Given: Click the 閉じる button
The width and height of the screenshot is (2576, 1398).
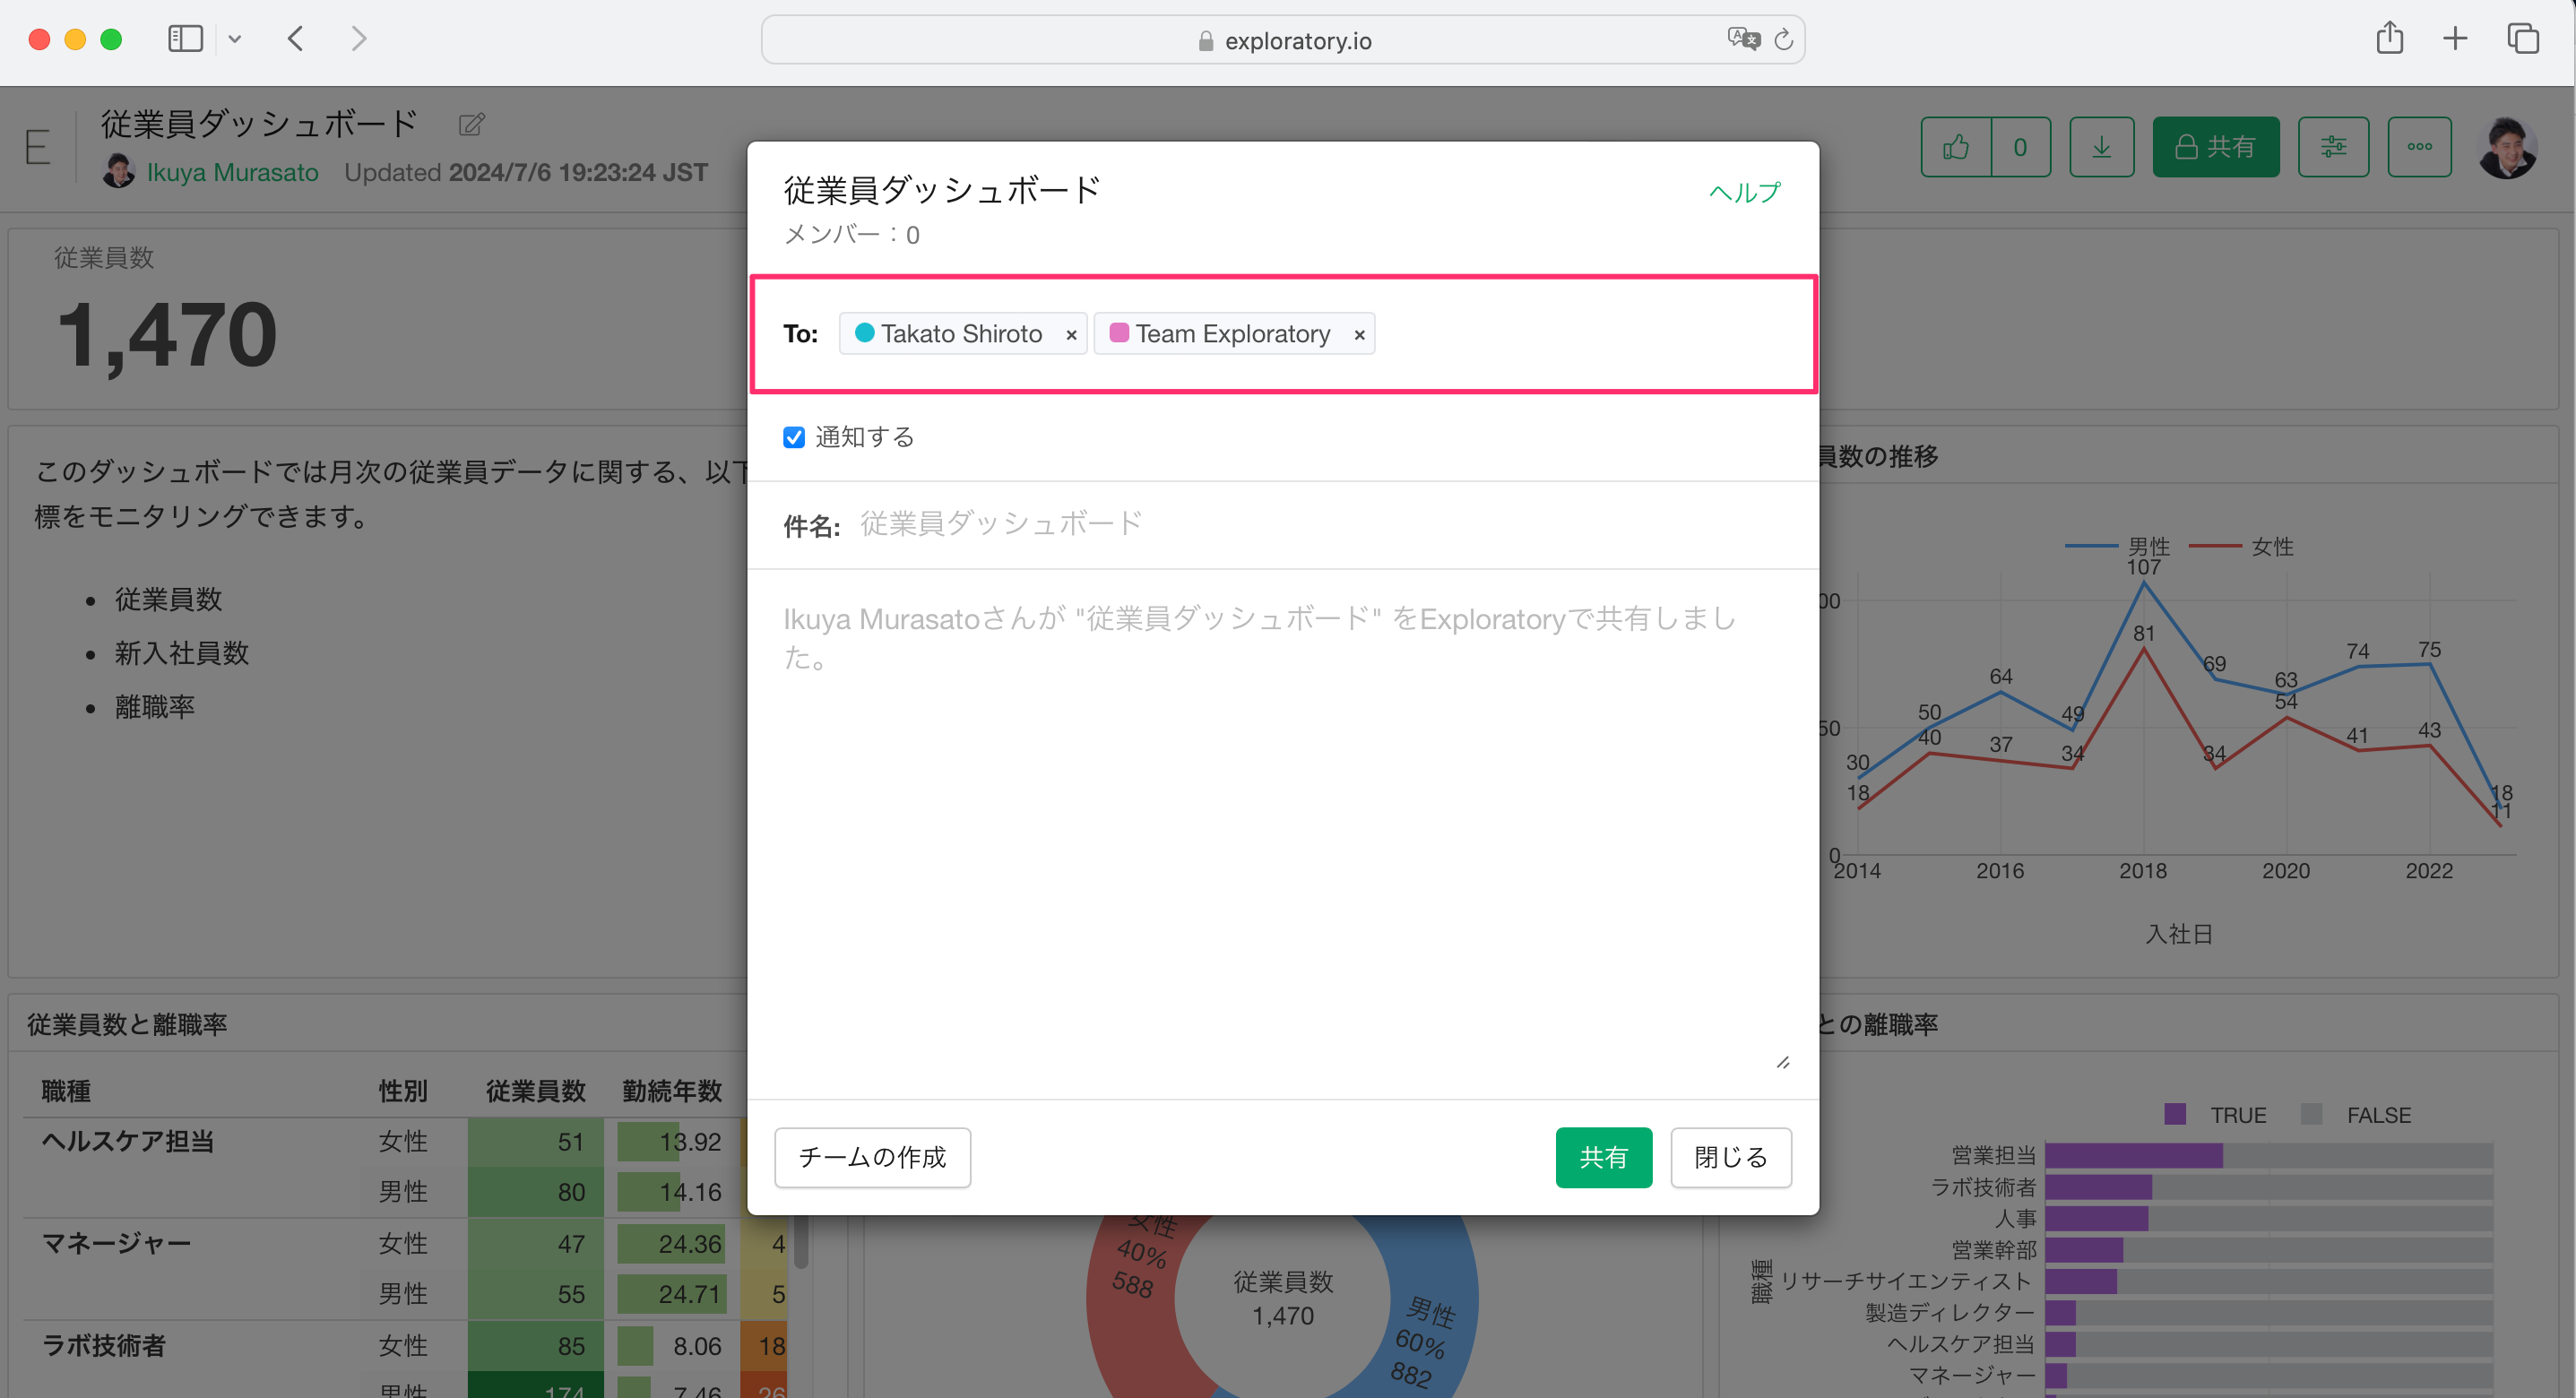Looking at the screenshot, I should point(1730,1157).
